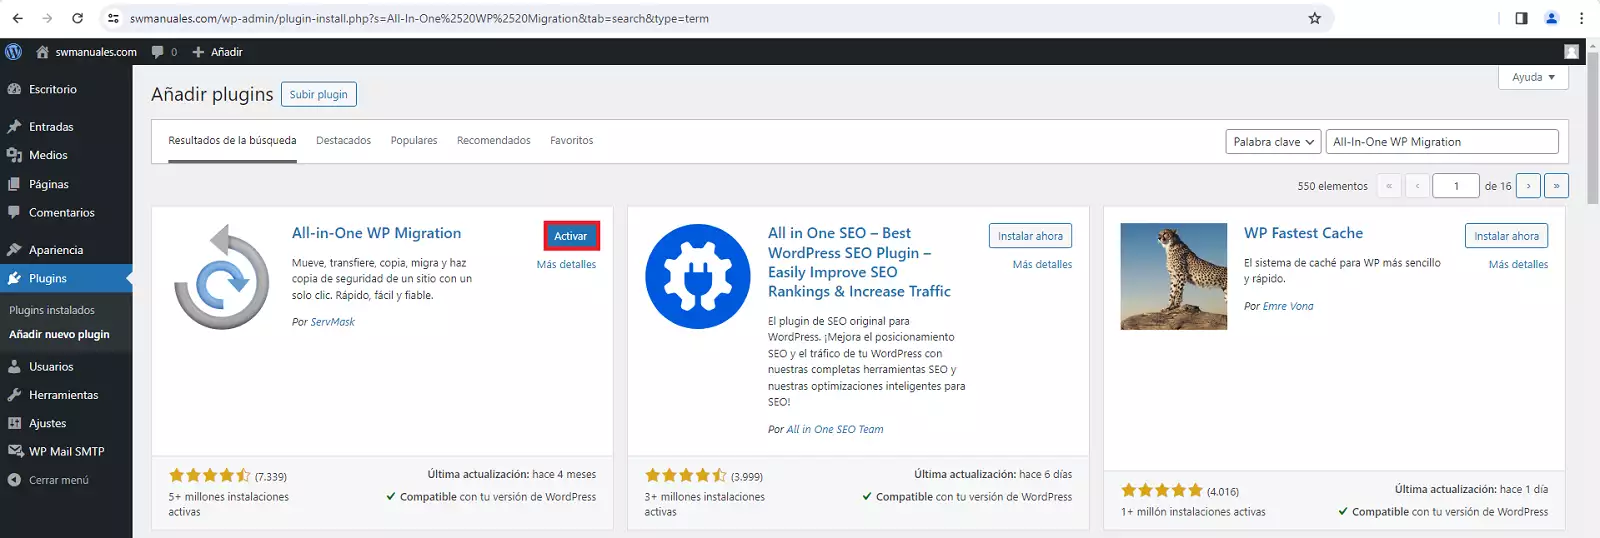Open WP Fastest Cache title link
This screenshot has width=1600, height=538.
click(1303, 233)
